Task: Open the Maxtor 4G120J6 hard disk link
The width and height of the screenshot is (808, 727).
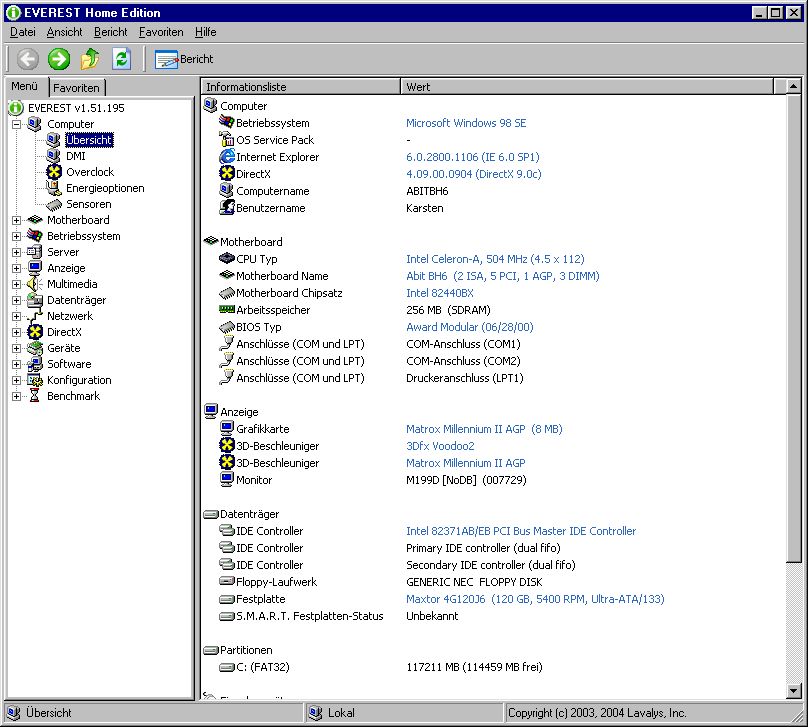Action: pos(535,599)
